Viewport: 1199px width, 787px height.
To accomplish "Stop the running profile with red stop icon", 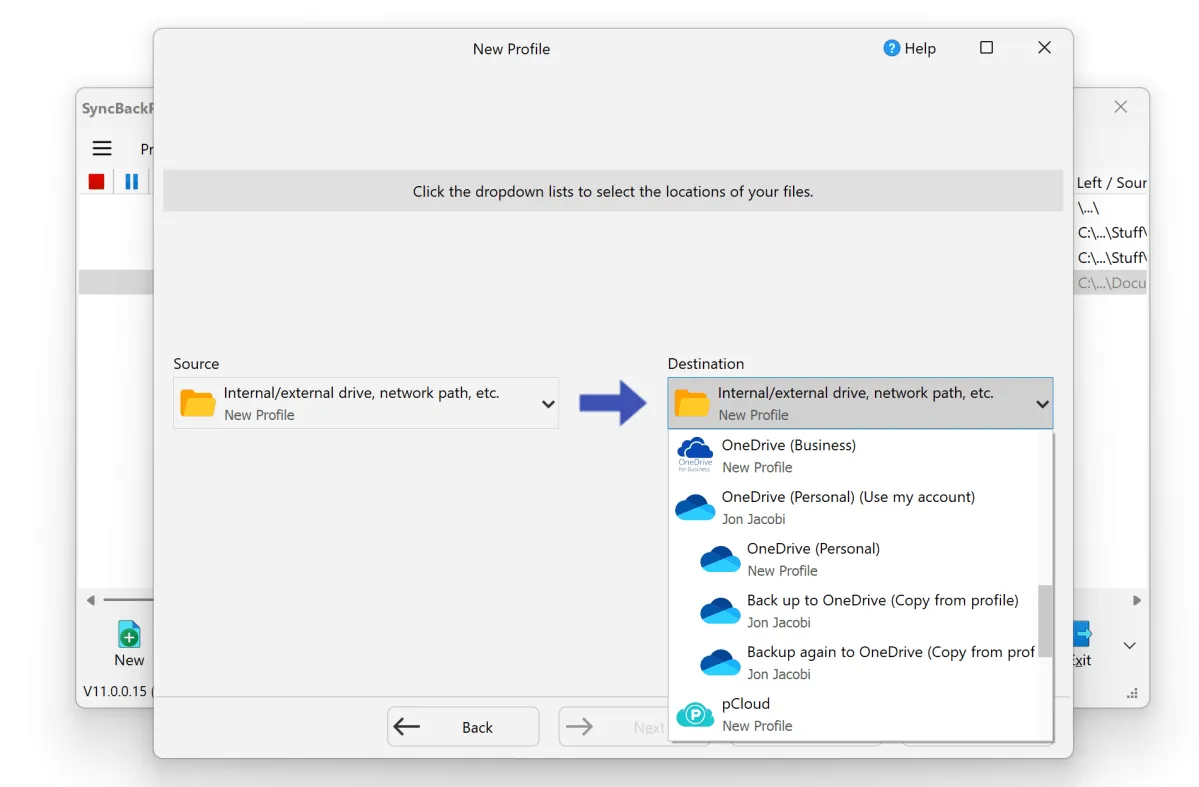I will click(x=95, y=181).
